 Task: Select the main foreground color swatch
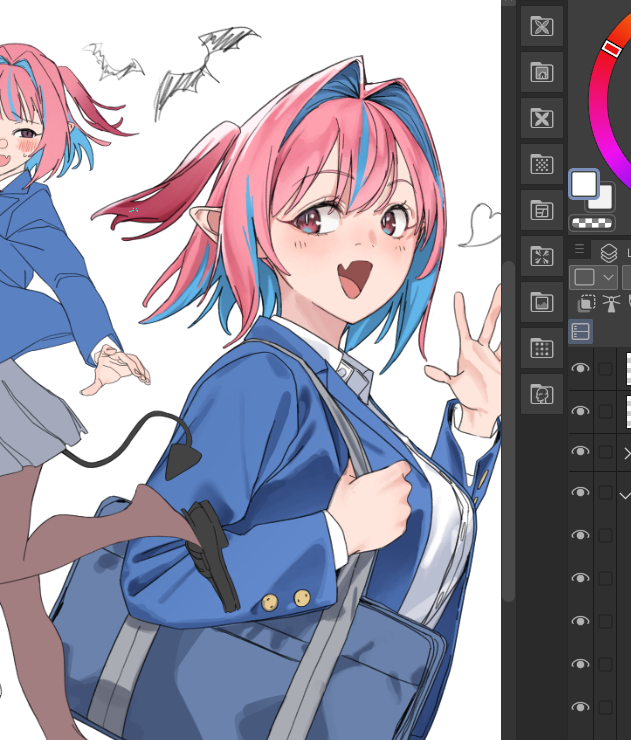pyautogui.click(x=584, y=184)
